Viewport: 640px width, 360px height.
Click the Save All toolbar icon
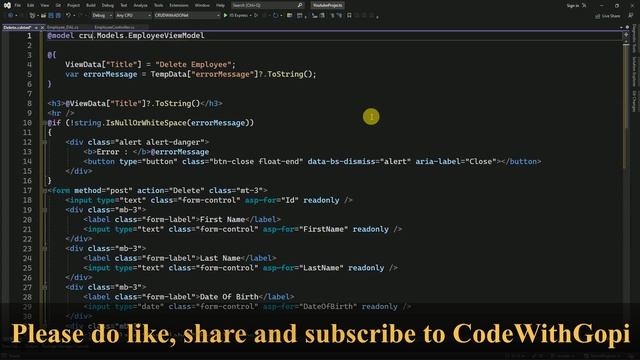pyautogui.click(x=58, y=16)
